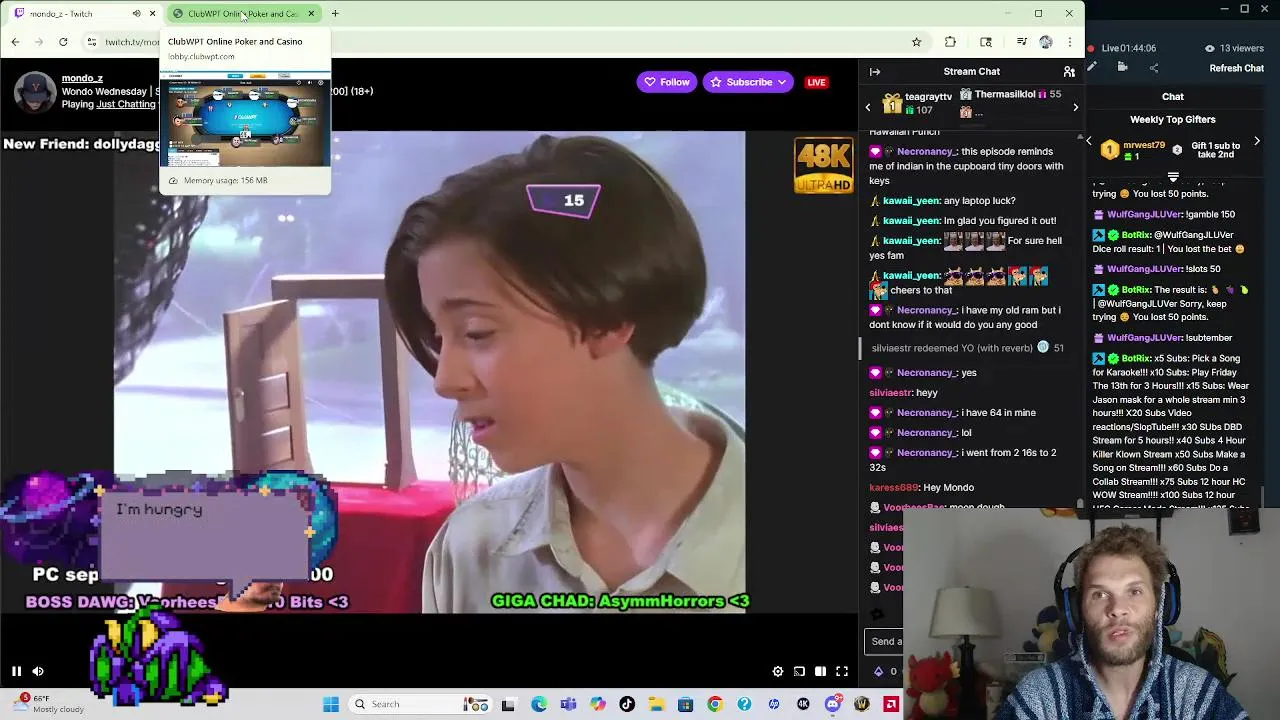
Task: Open the chat community users list
Action: 1069,72
